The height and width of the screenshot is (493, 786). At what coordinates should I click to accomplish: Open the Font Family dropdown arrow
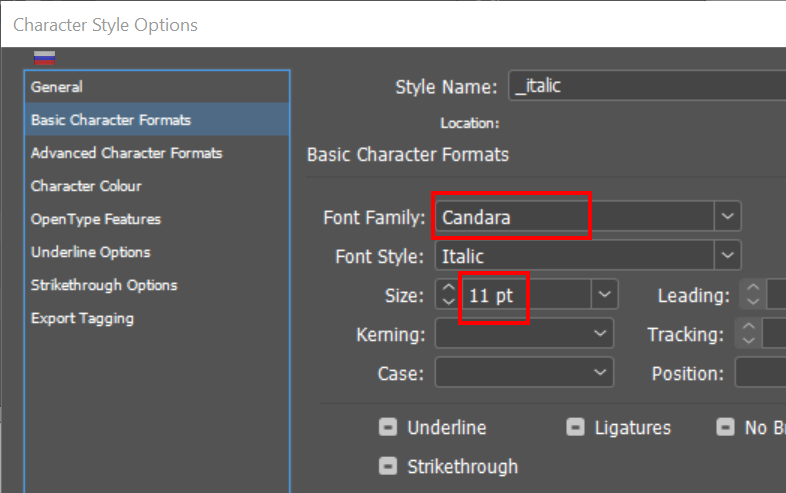coord(727,216)
